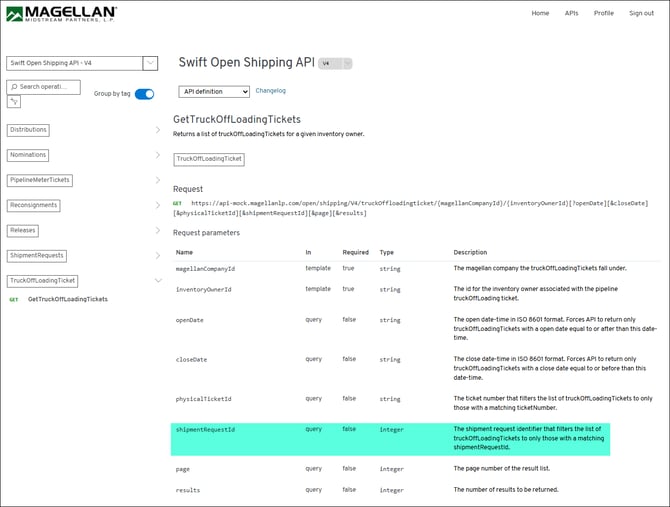Click the Magellan Midstream Partners logo
Image resolution: width=670 pixels, height=507 pixels.
click(x=61, y=14)
